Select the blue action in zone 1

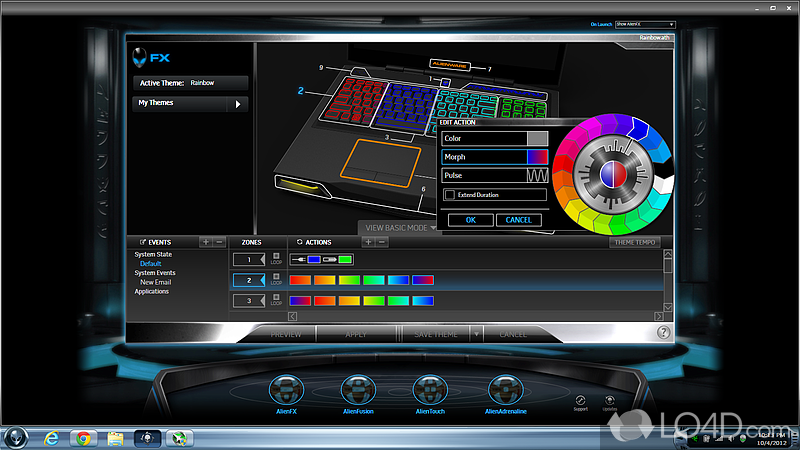pos(314,259)
